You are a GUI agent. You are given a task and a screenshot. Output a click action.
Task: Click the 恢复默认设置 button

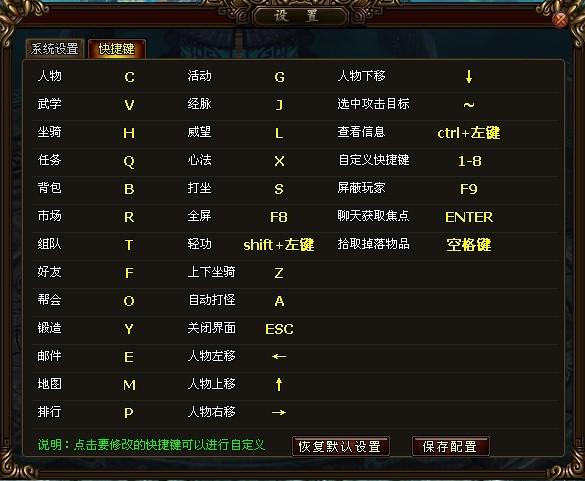(340, 446)
